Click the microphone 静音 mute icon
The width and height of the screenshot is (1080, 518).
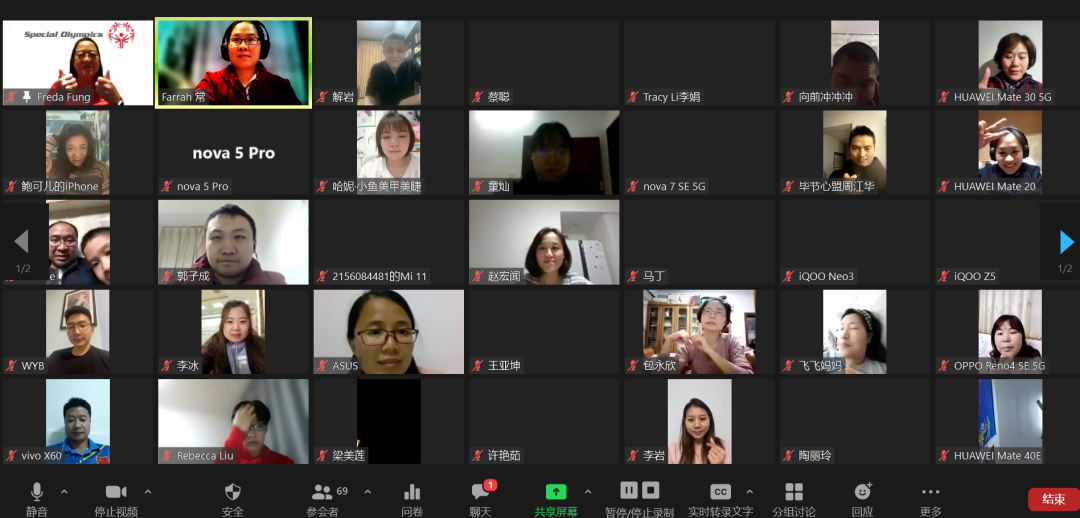pyautogui.click(x=37, y=491)
